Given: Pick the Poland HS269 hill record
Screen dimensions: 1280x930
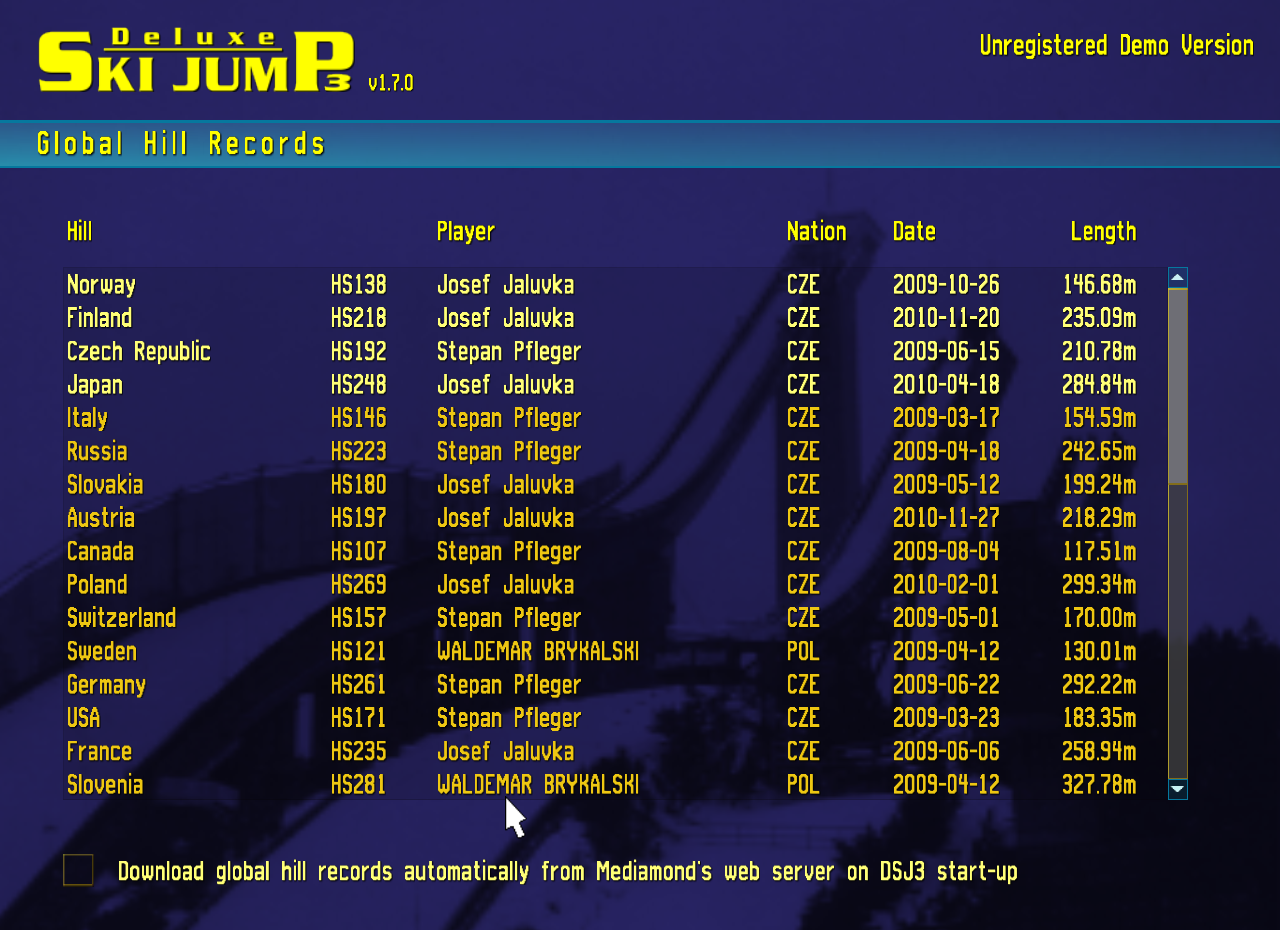Looking at the screenshot, I should tap(600, 585).
